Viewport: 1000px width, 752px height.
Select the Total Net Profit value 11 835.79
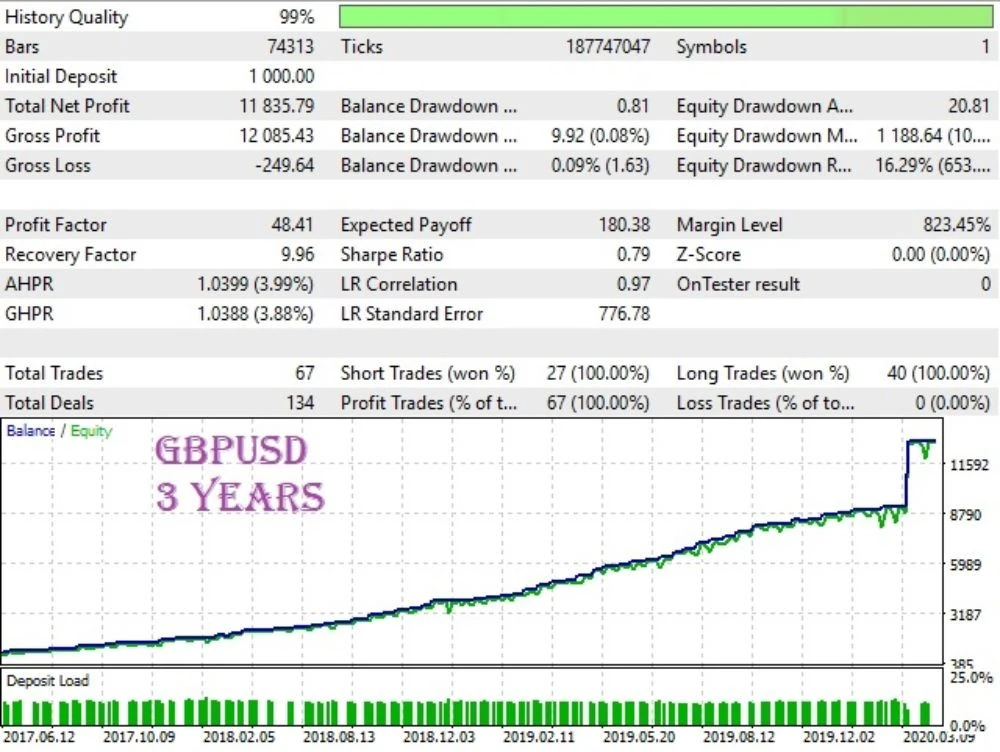click(x=277, y=106)
